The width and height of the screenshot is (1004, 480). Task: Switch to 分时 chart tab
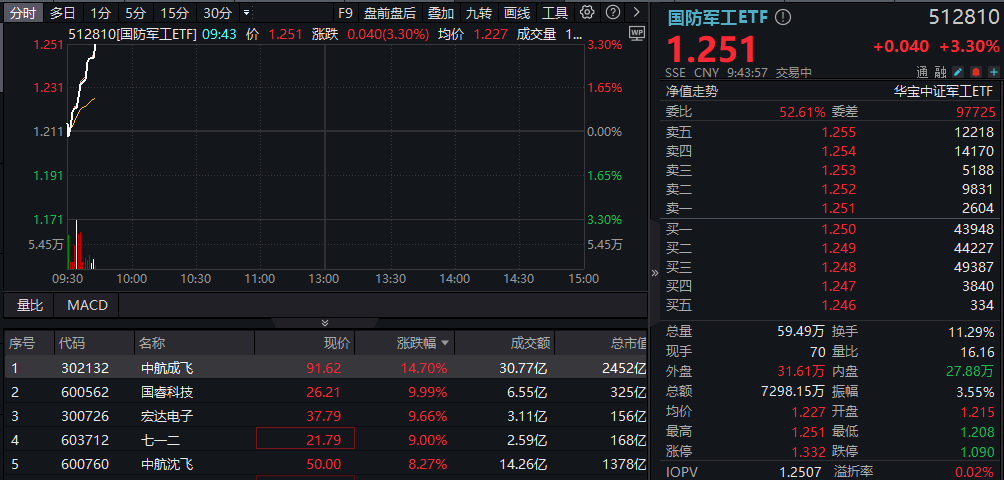[x=23, y=13]
